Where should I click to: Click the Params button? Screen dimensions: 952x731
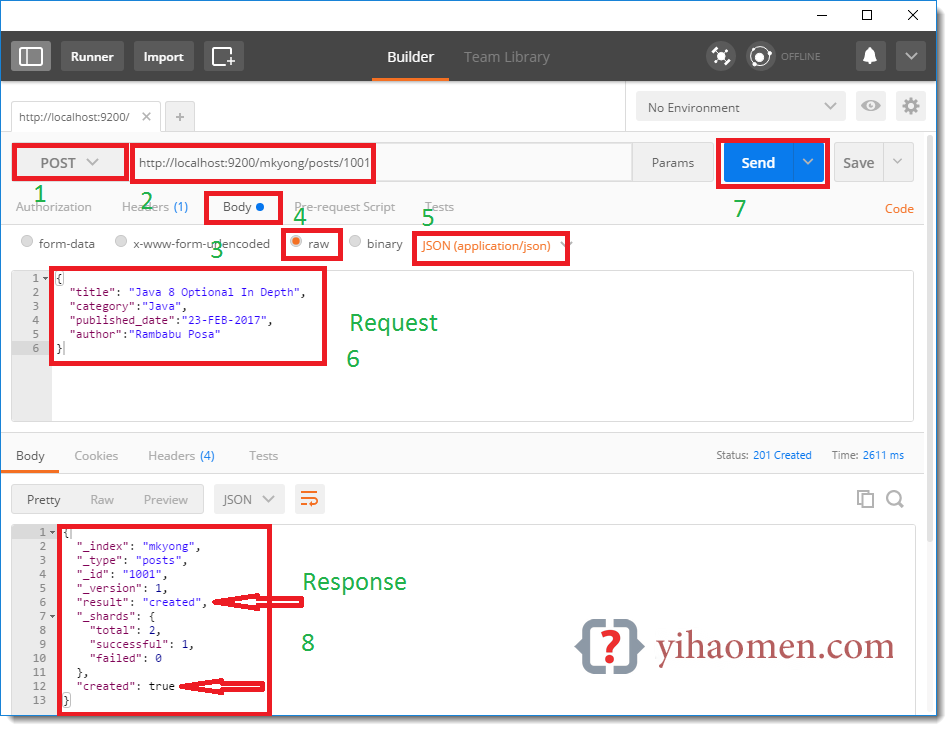tap(673, 163)
